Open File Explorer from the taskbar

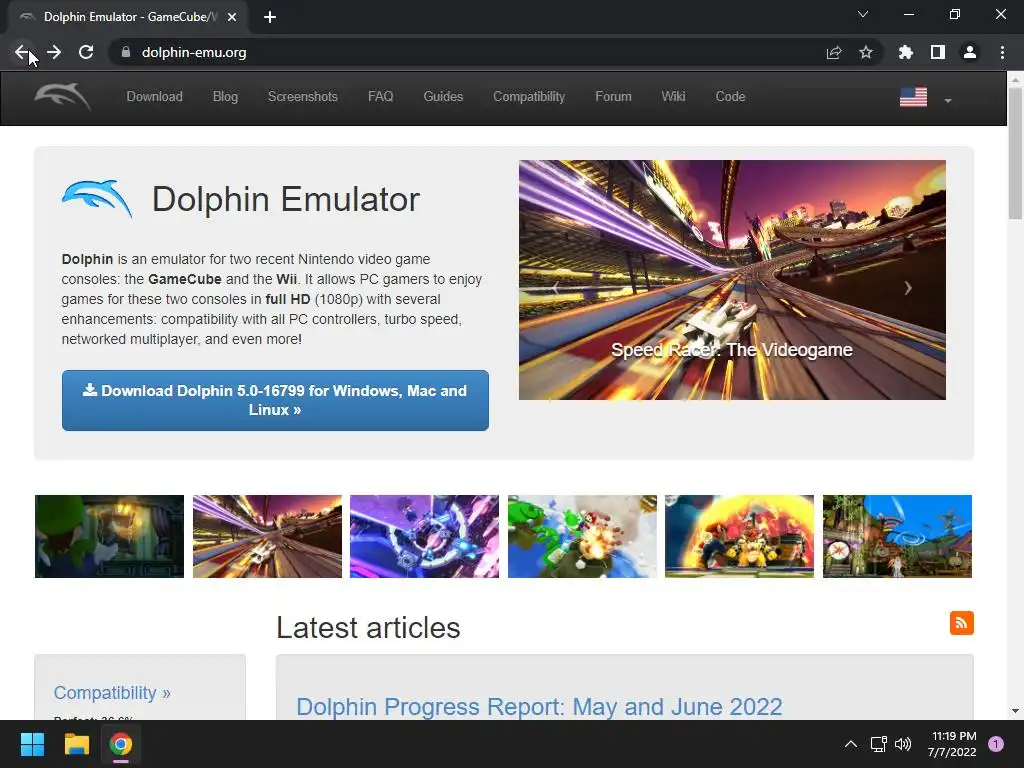click(76, 744)
